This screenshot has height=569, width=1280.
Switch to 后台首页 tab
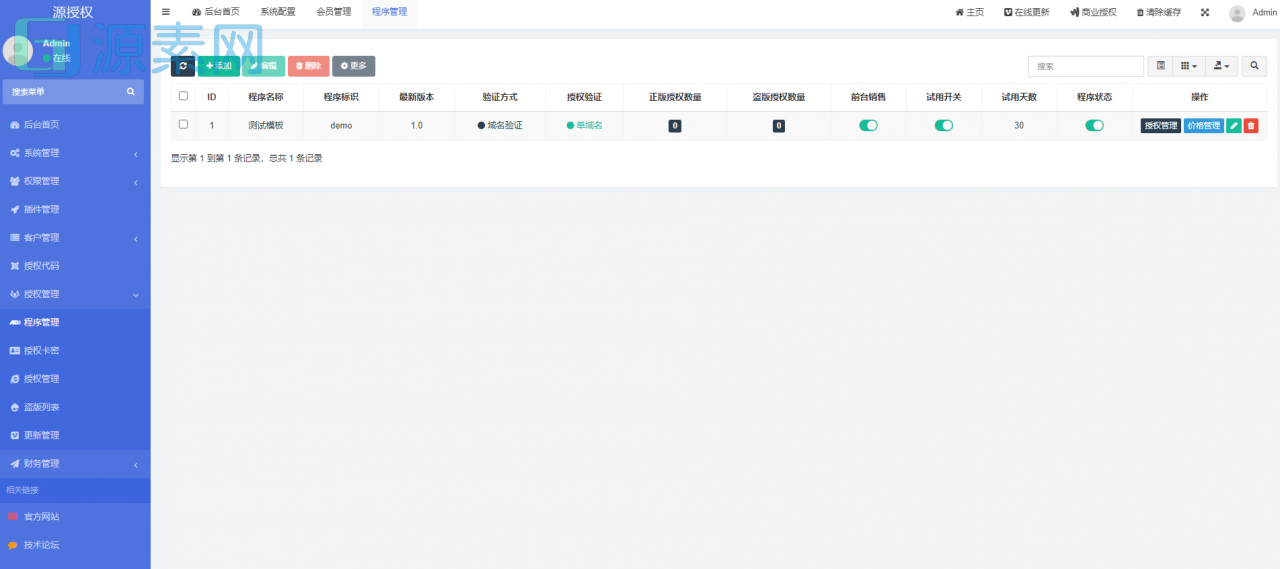pos(216,12)
